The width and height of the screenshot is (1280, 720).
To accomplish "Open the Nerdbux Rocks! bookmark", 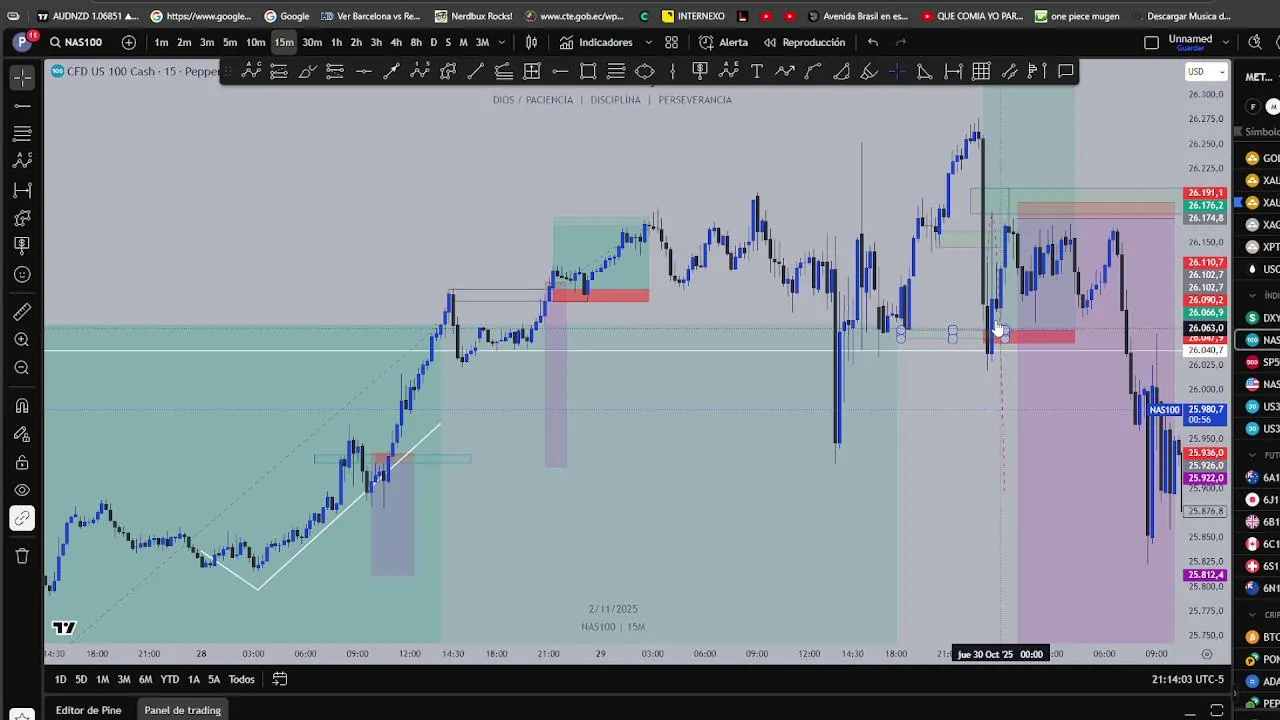I will (473, 16).
